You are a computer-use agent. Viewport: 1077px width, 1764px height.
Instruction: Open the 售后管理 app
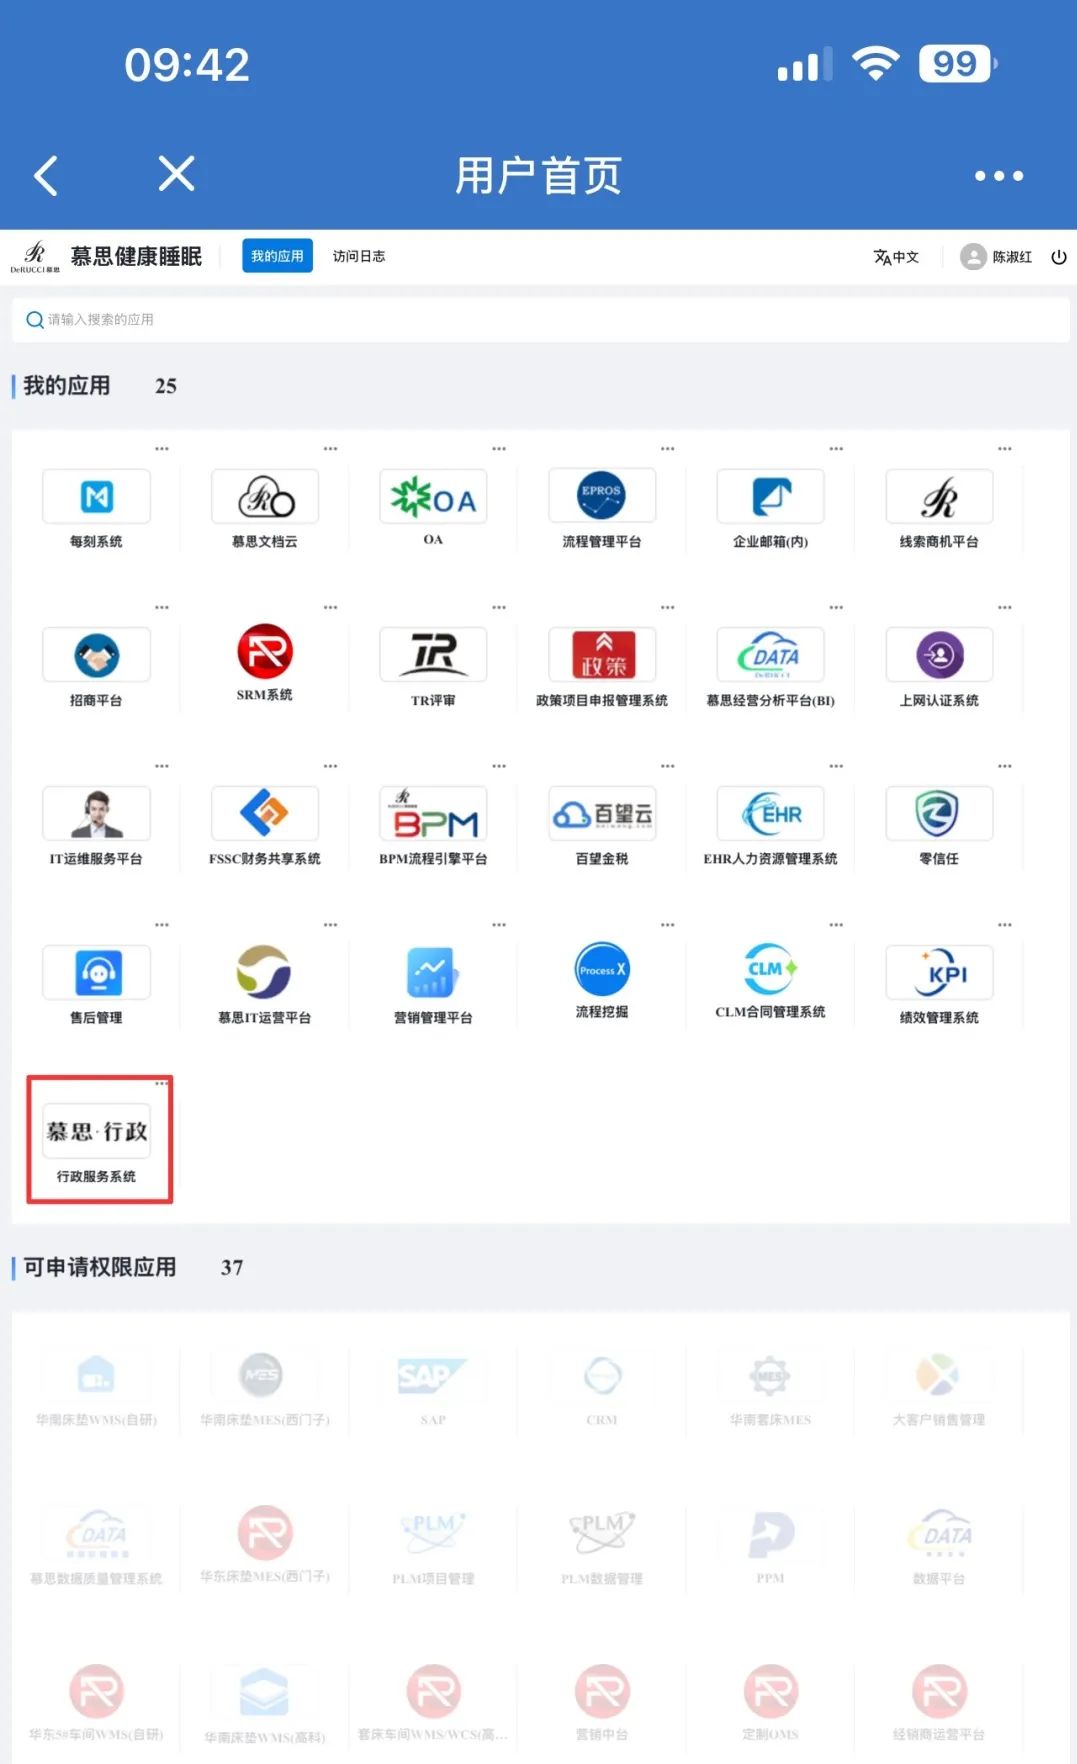pos(96,973)
